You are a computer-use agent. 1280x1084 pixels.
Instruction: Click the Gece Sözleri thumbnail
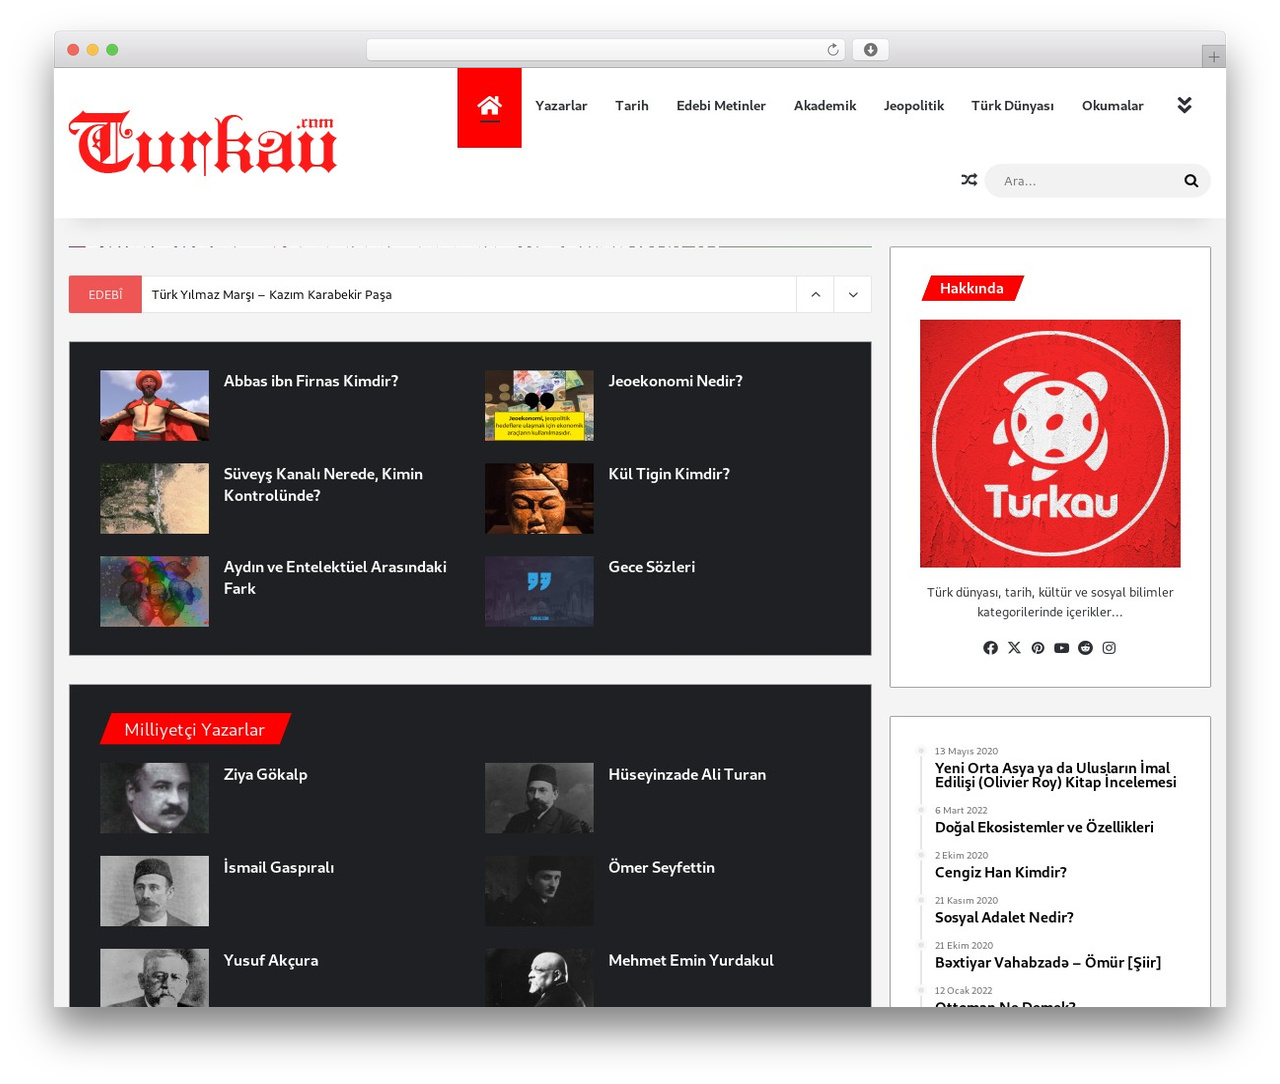tap(539, 592)
